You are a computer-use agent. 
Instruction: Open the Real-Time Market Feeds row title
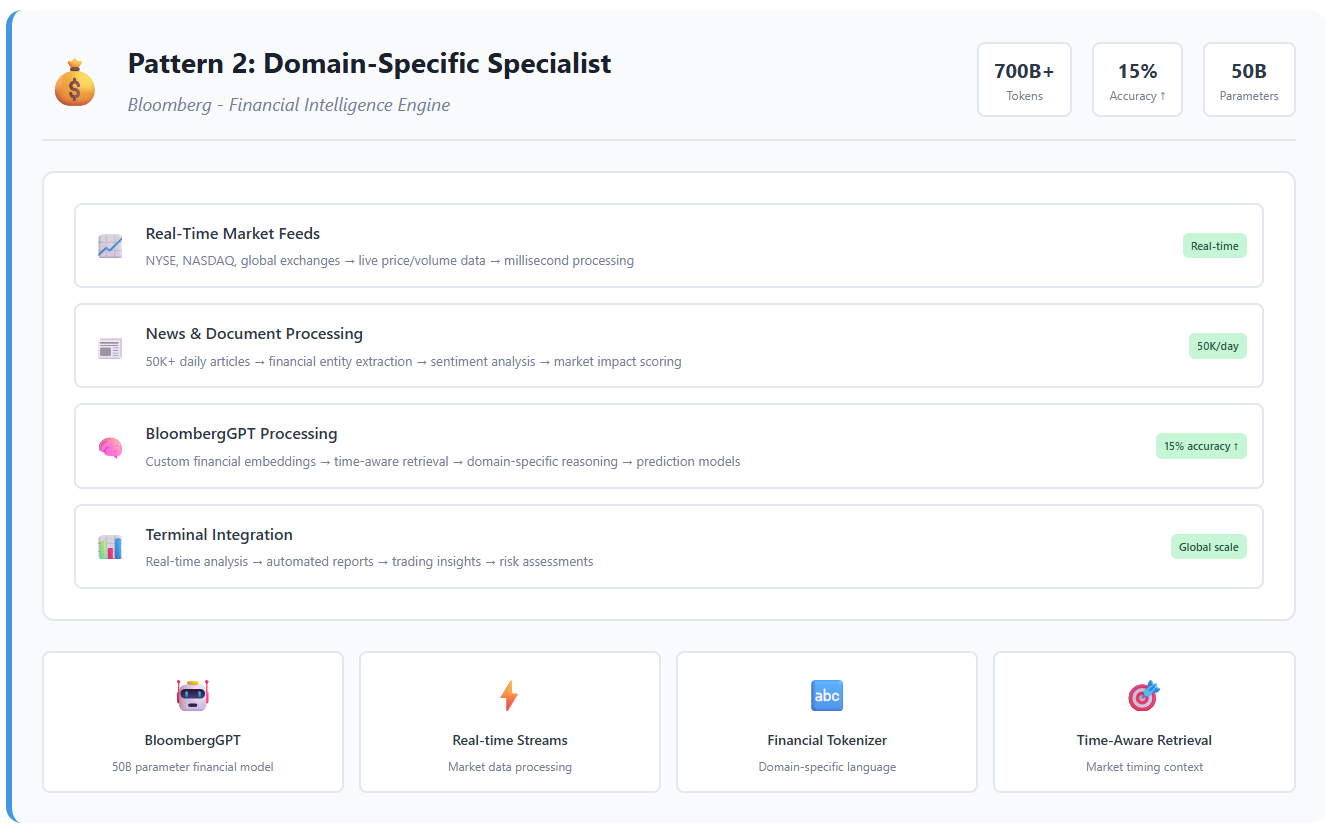pyautogui.click(x=233, y=234)
